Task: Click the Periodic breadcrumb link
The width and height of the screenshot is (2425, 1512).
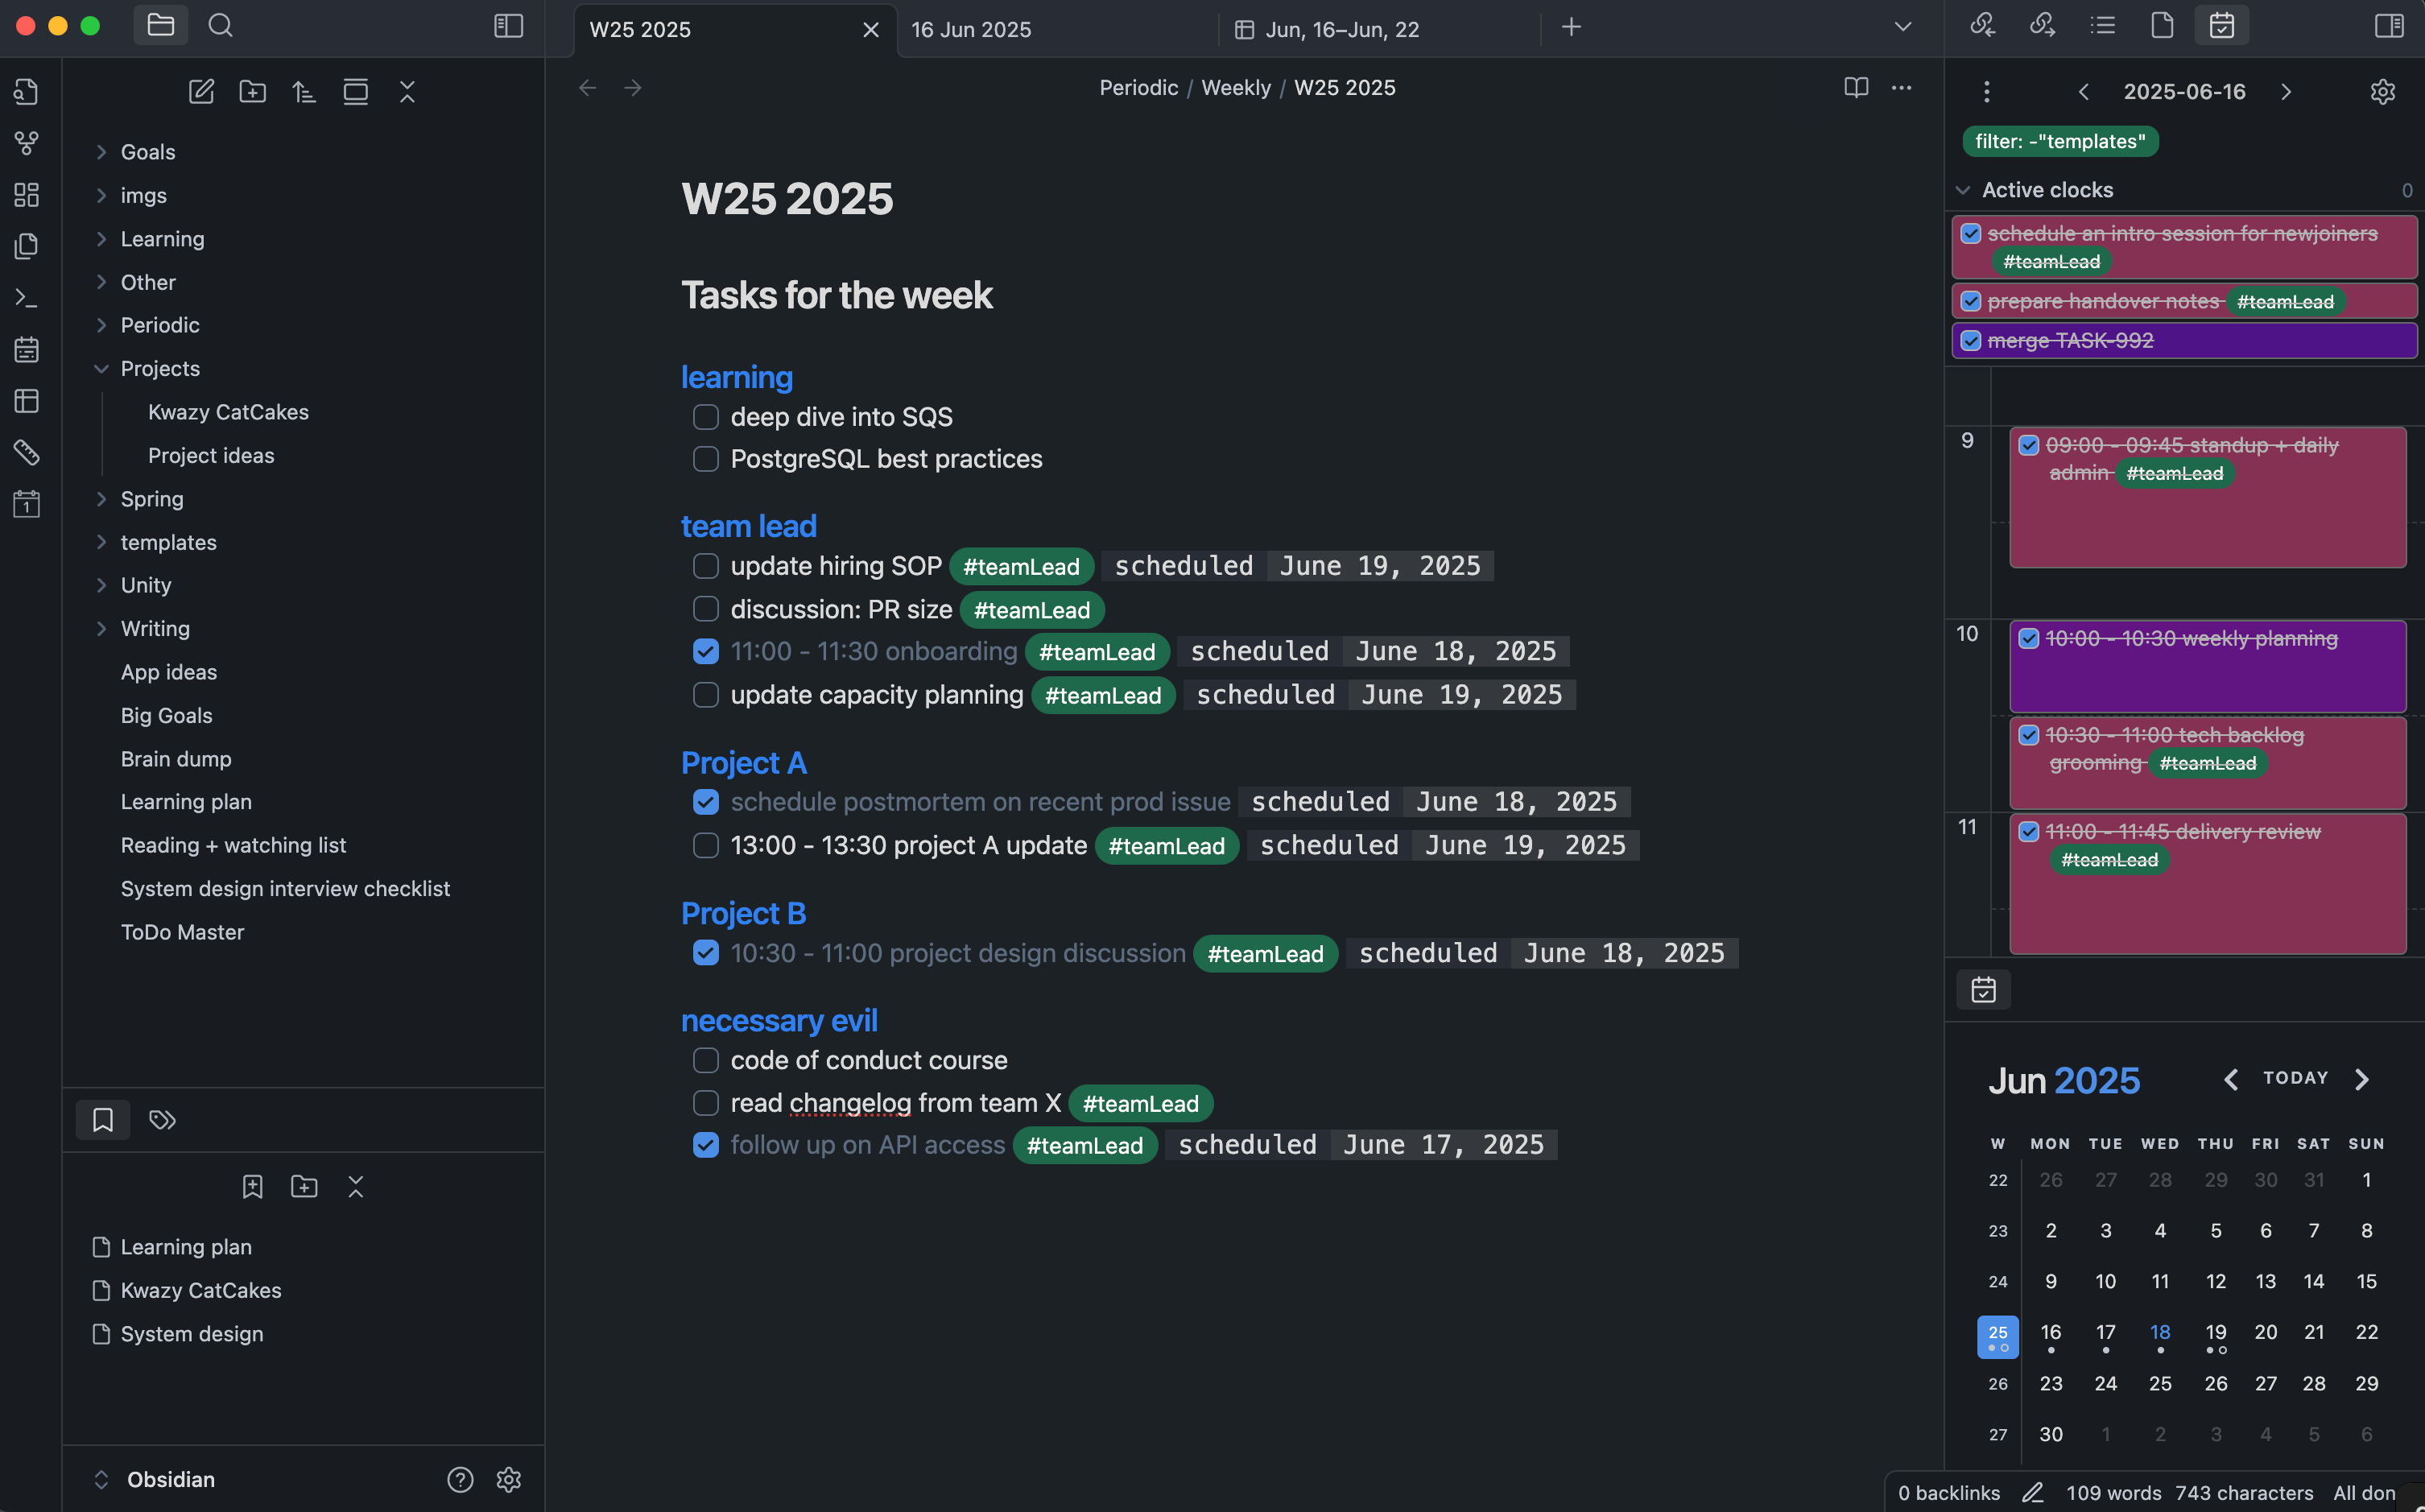Action: pyautogui.click(x=1139, y=88)
